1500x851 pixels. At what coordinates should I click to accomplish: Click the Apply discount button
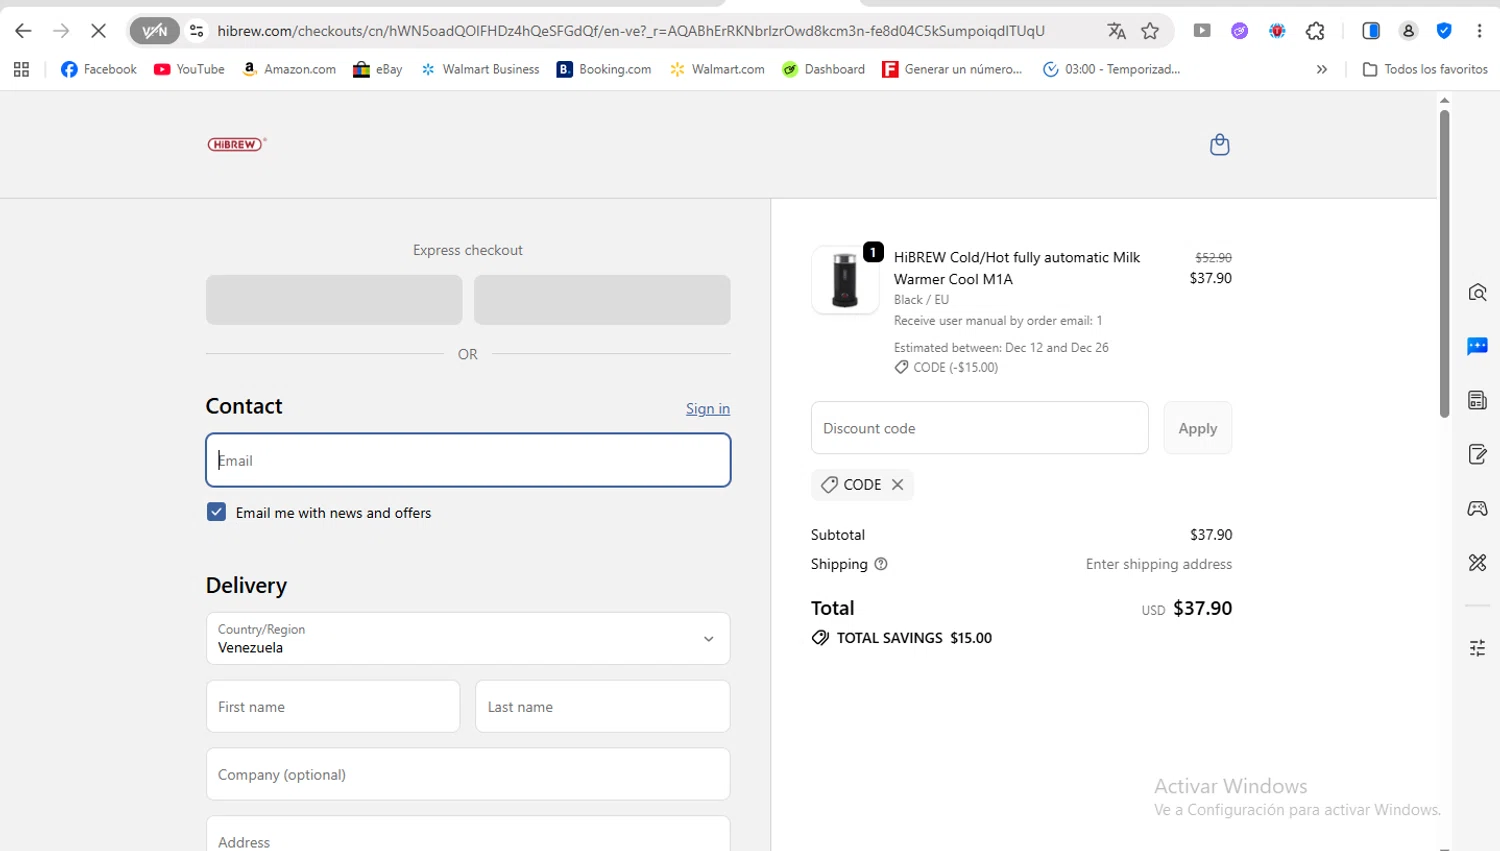click(x=1198, y=428)
